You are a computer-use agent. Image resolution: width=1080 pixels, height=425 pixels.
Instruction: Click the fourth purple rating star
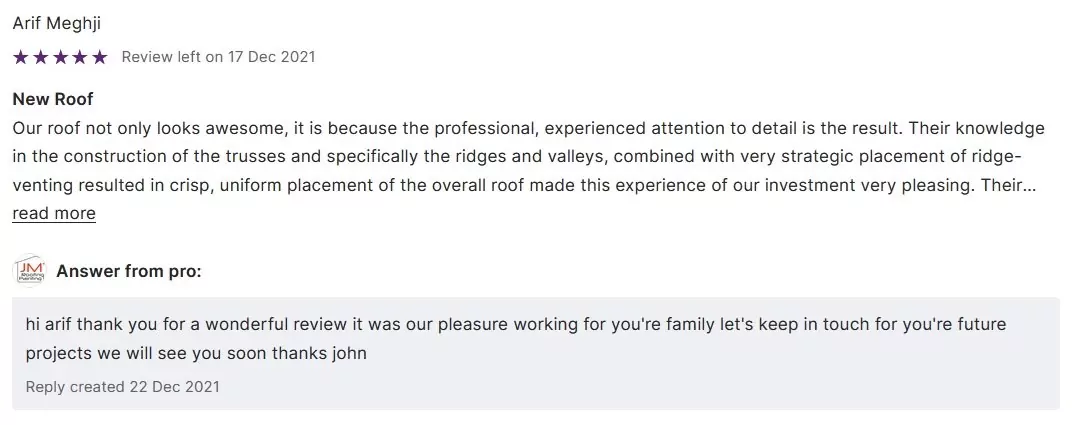coord(80,57)
